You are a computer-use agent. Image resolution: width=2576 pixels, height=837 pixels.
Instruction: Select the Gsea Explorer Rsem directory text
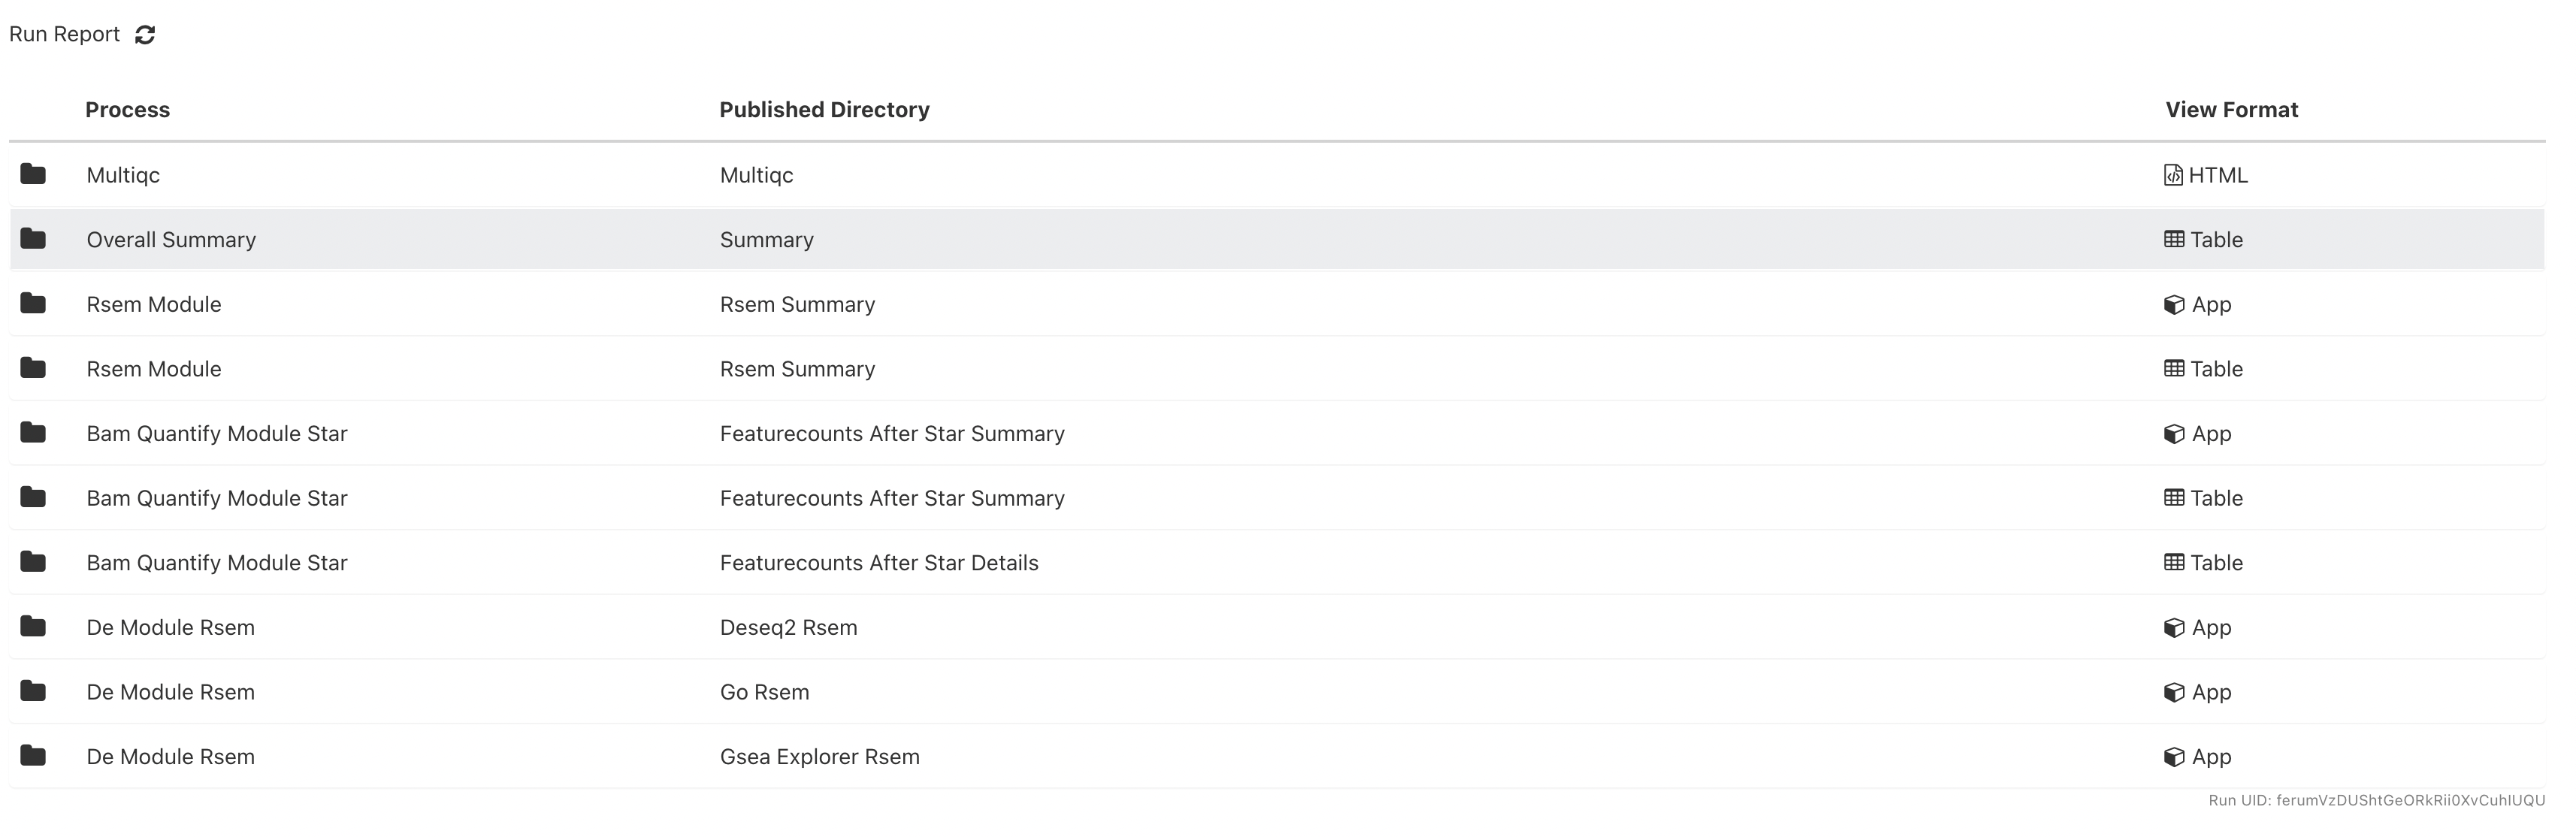point(819,757)
